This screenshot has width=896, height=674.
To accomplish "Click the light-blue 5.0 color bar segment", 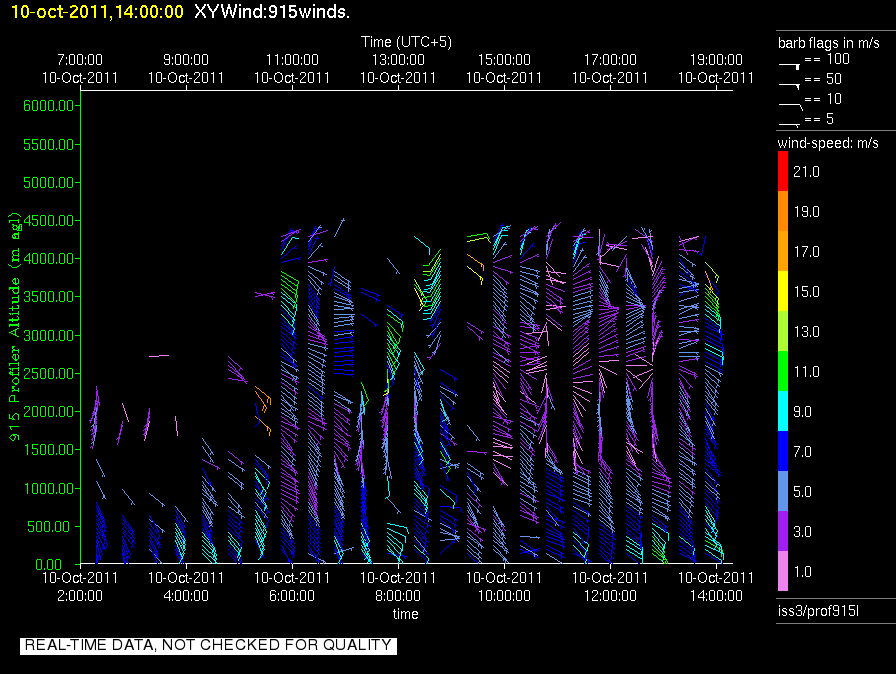I will [x=783, y=491].
